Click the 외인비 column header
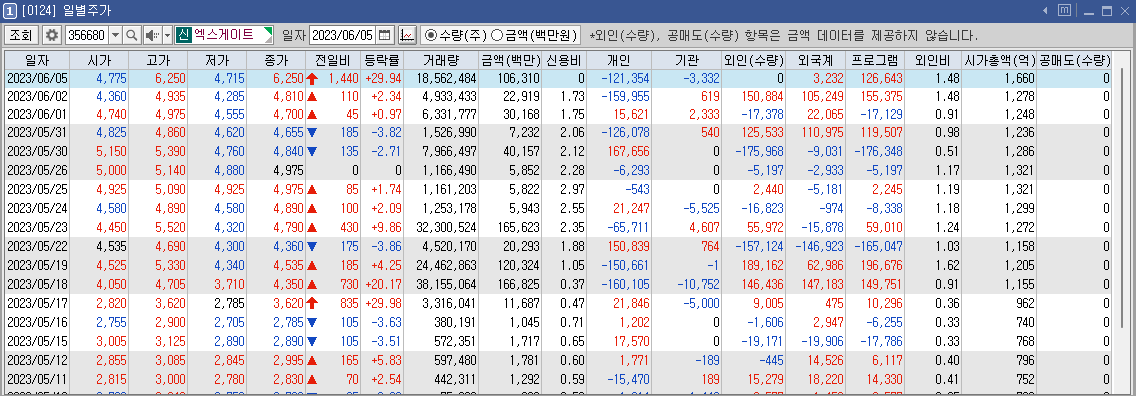 pos(933,59)
